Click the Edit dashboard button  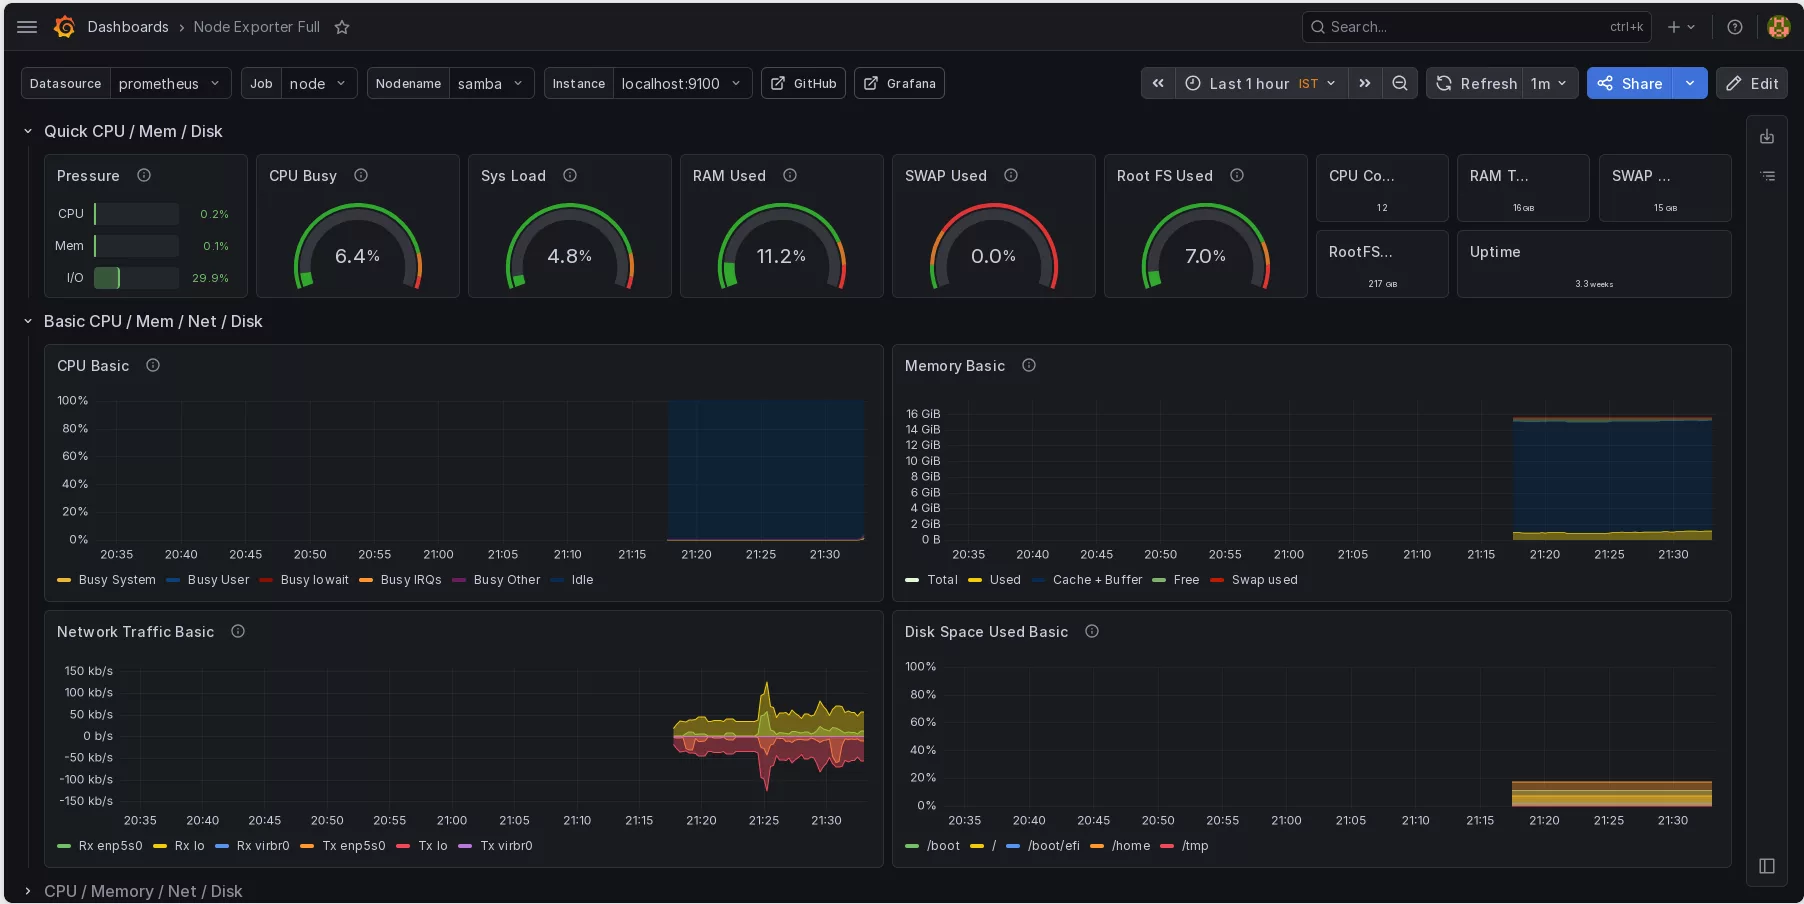(x=1752, y=83)
